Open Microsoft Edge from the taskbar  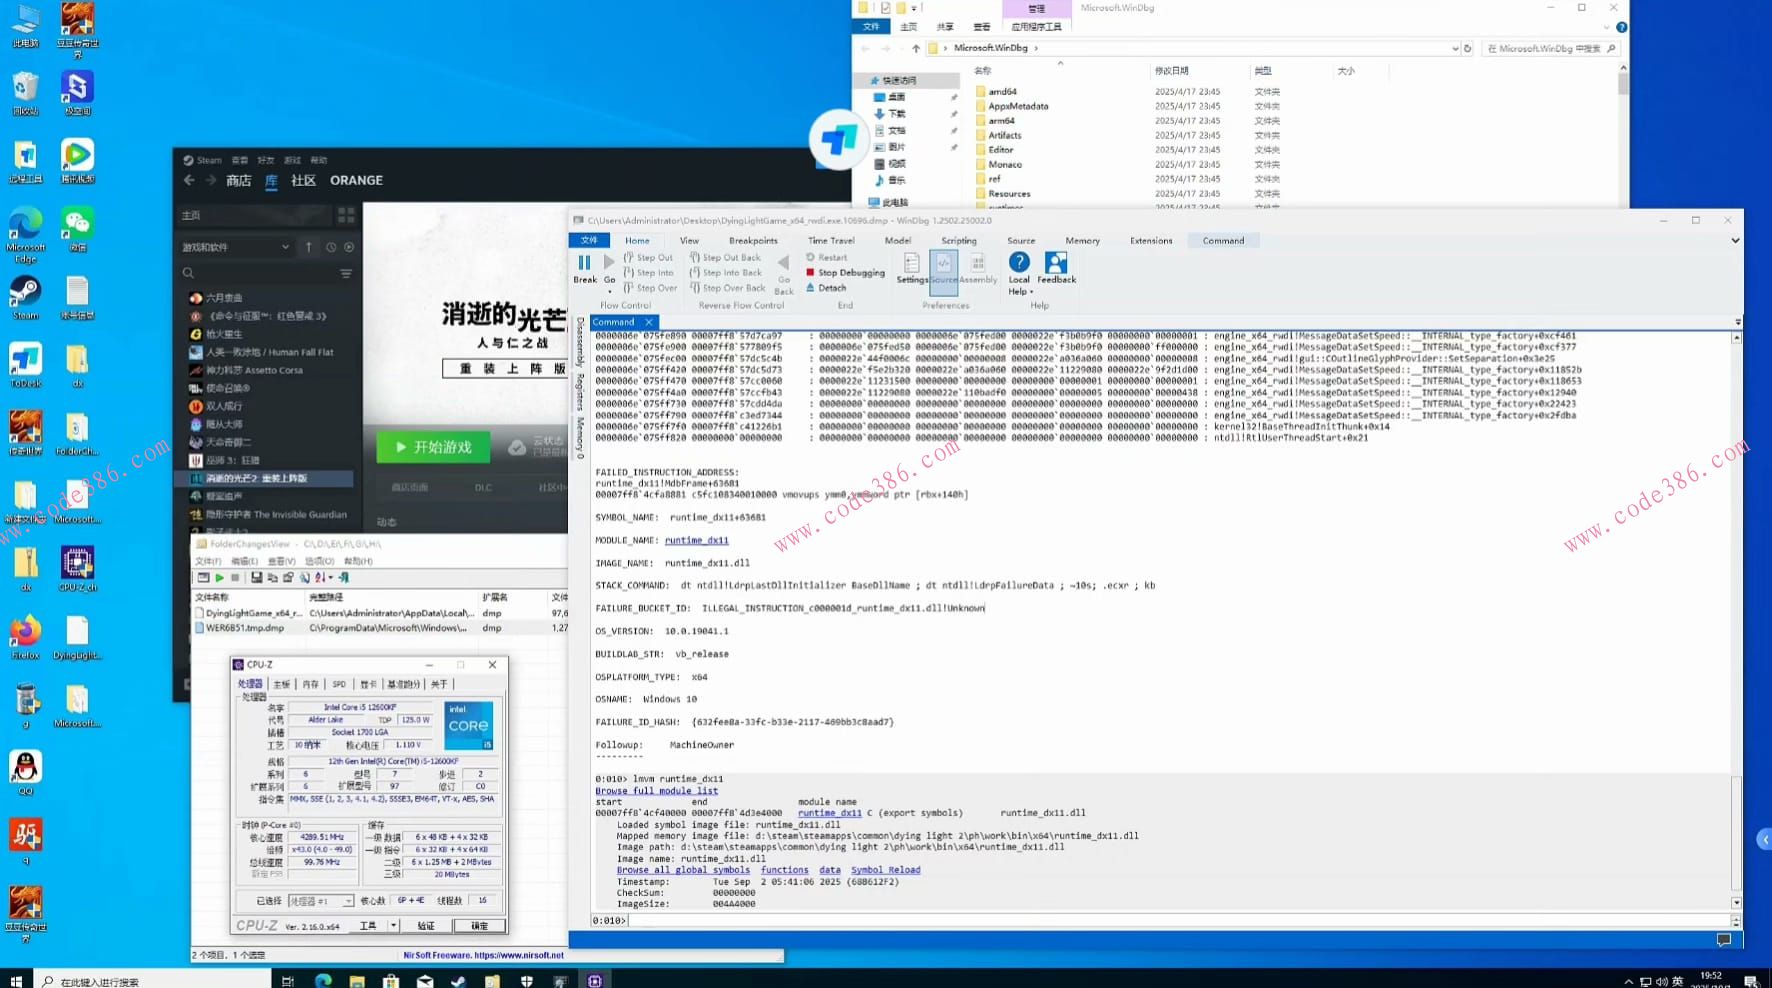[323, 980]
